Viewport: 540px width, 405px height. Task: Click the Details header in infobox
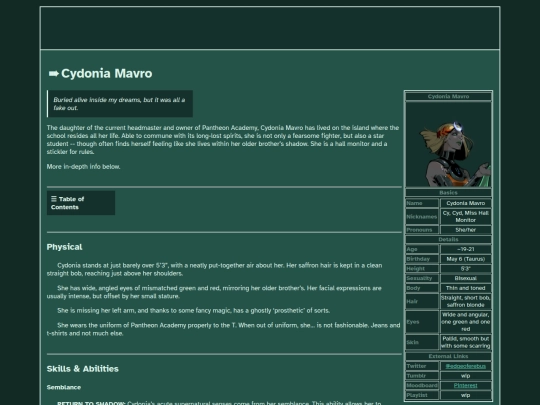448,239
